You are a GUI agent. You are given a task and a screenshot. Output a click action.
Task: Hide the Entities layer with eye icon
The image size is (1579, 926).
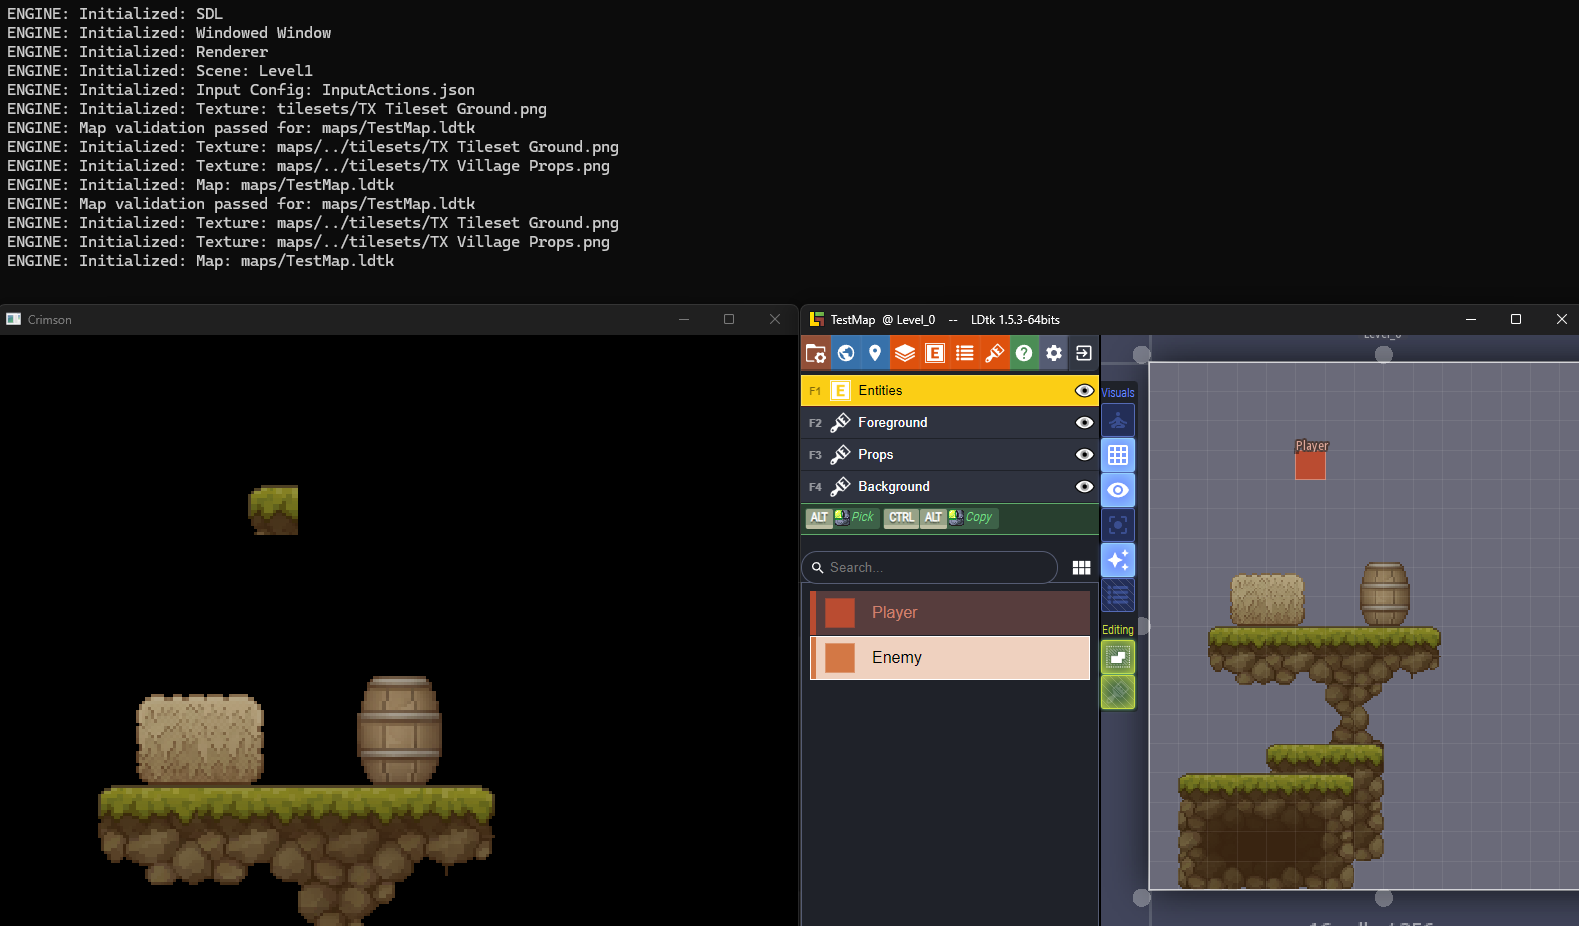(1084, 391)
